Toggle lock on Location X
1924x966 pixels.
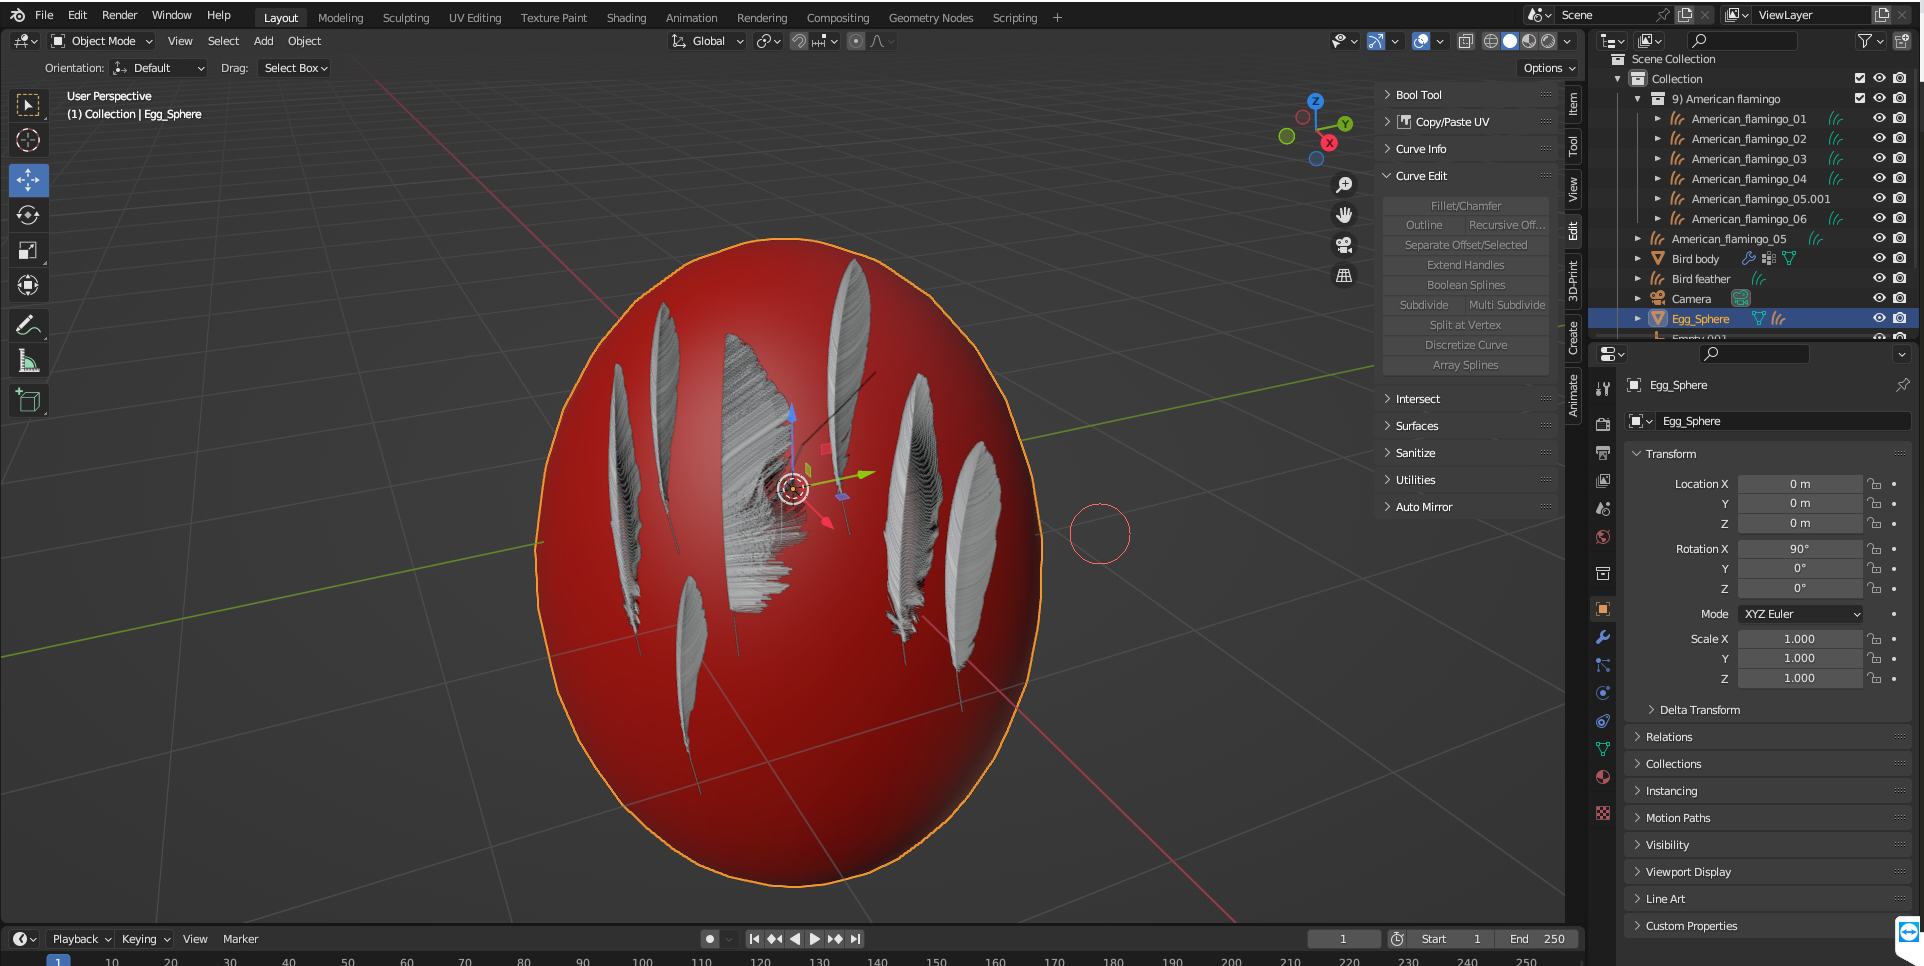(x=1874, y=484)
